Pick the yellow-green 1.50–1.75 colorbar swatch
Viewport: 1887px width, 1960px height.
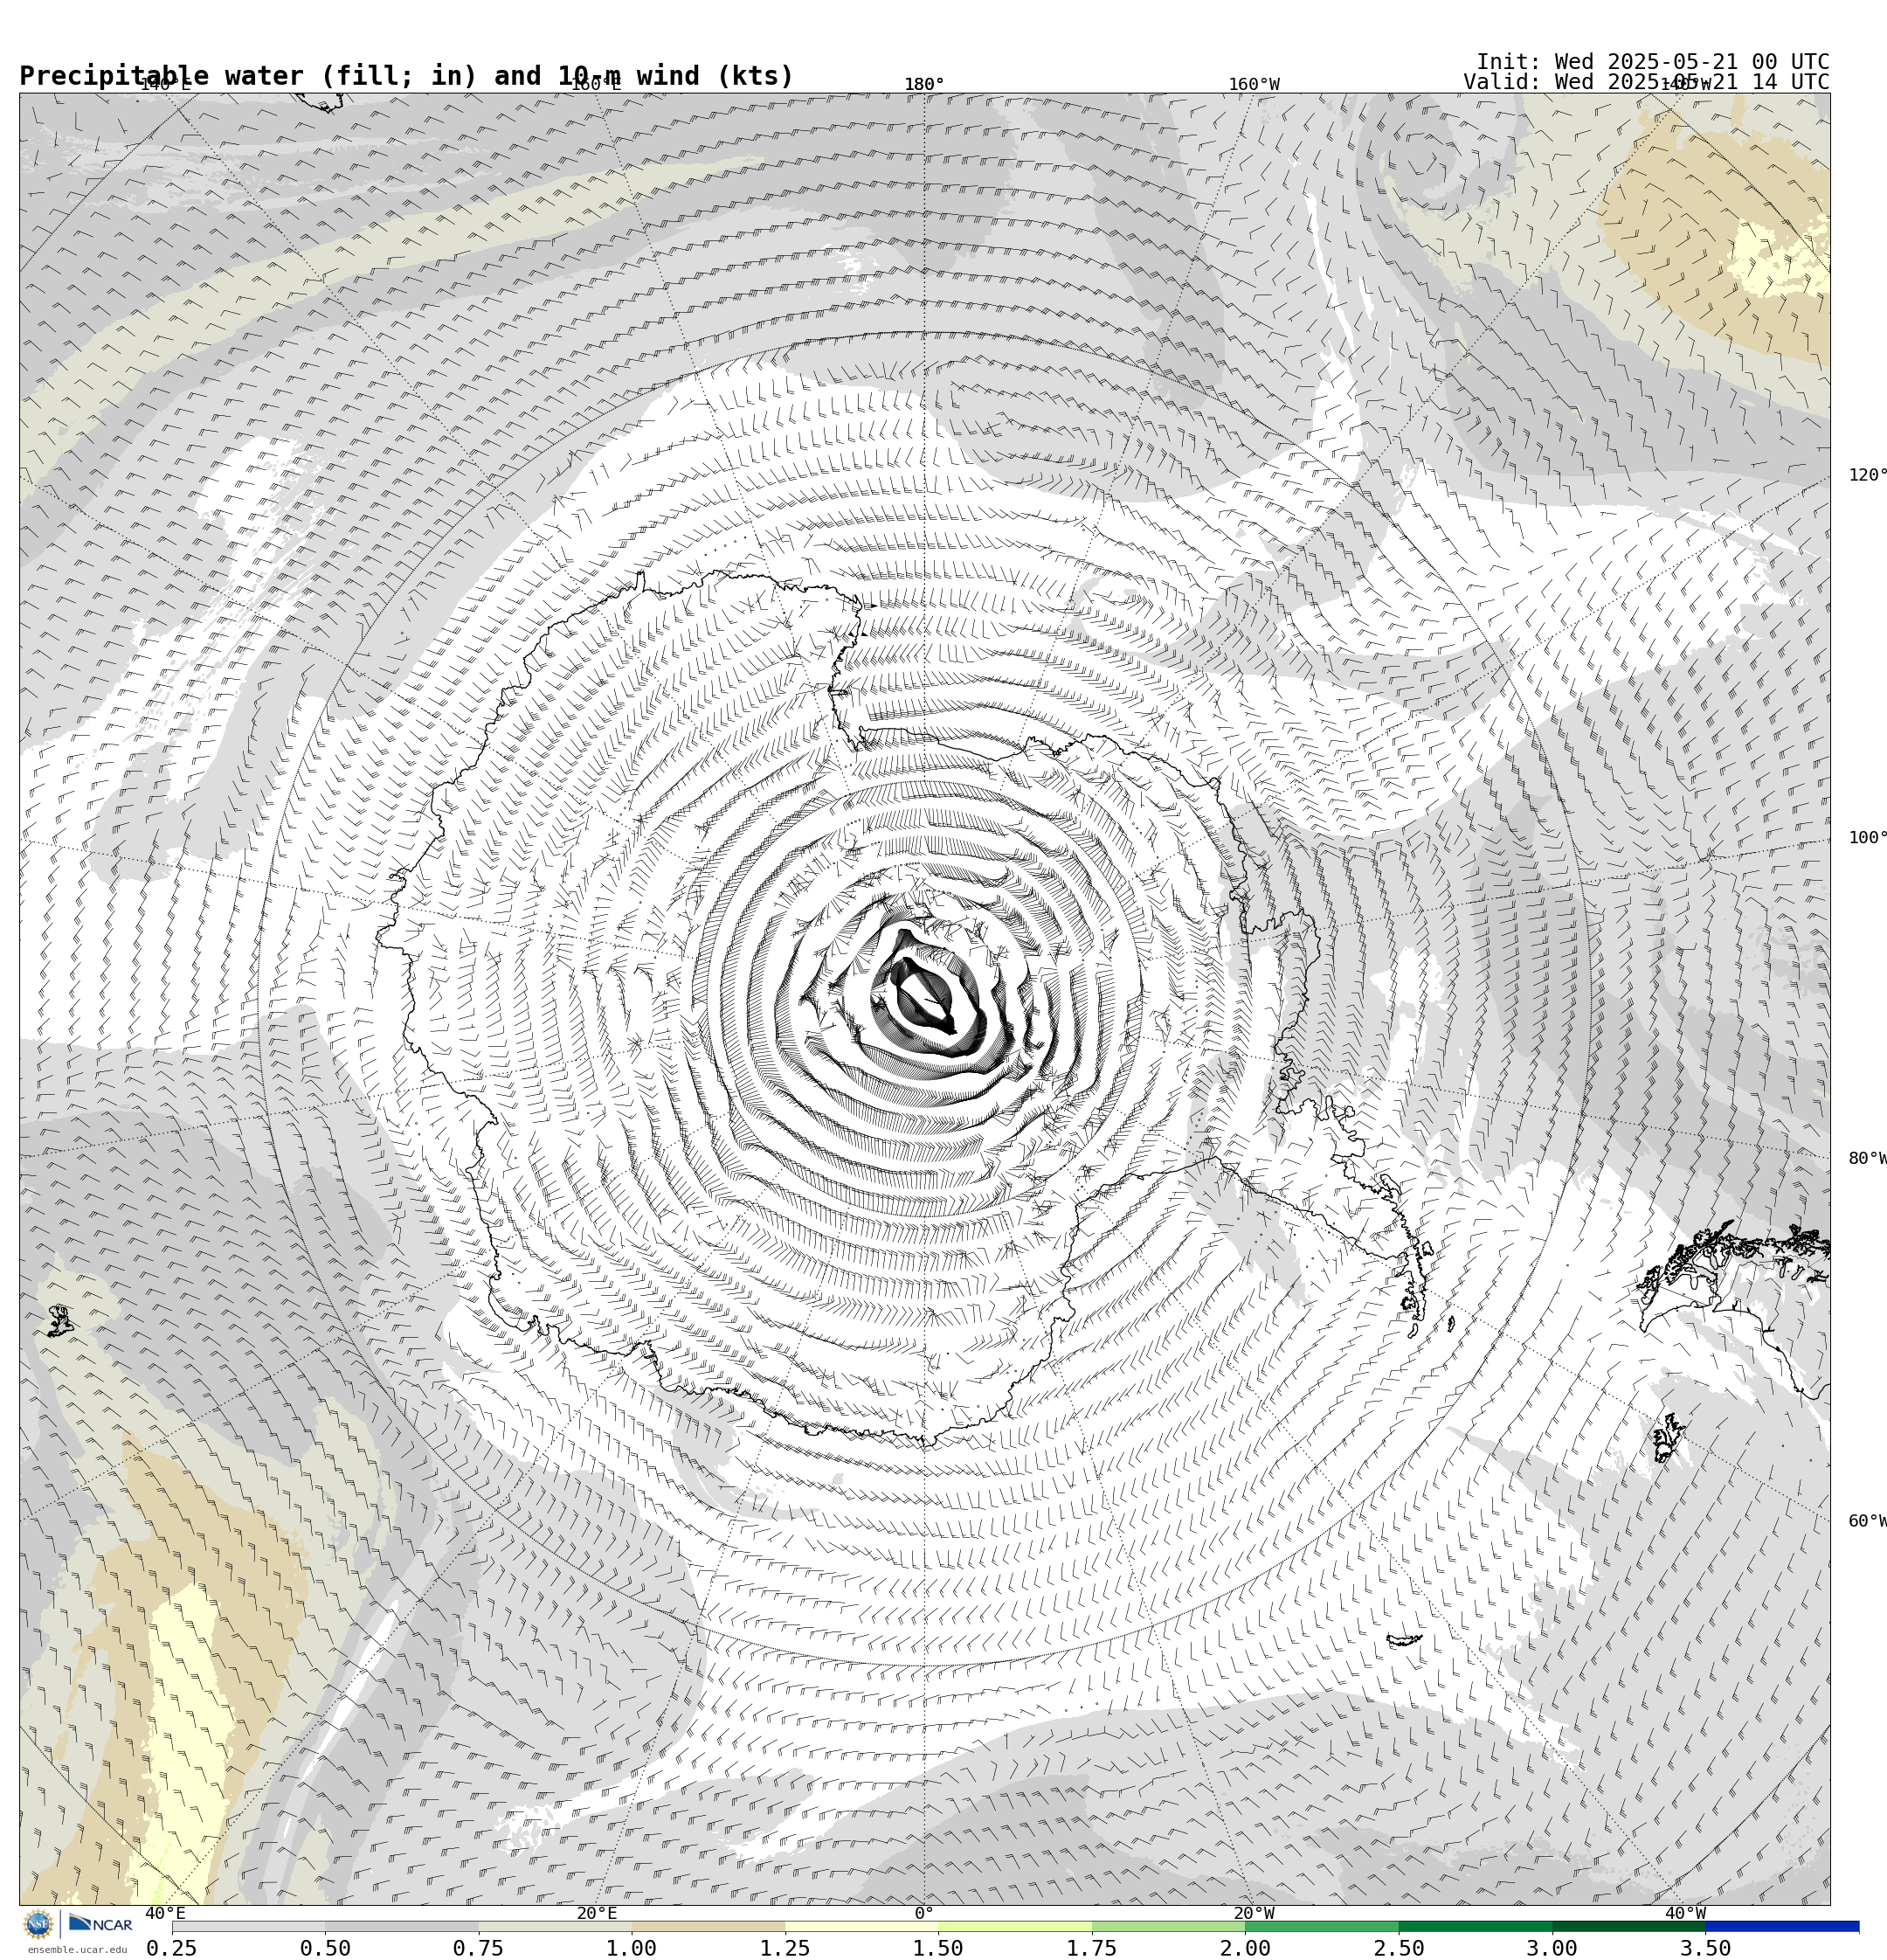pos(1015,1926)
